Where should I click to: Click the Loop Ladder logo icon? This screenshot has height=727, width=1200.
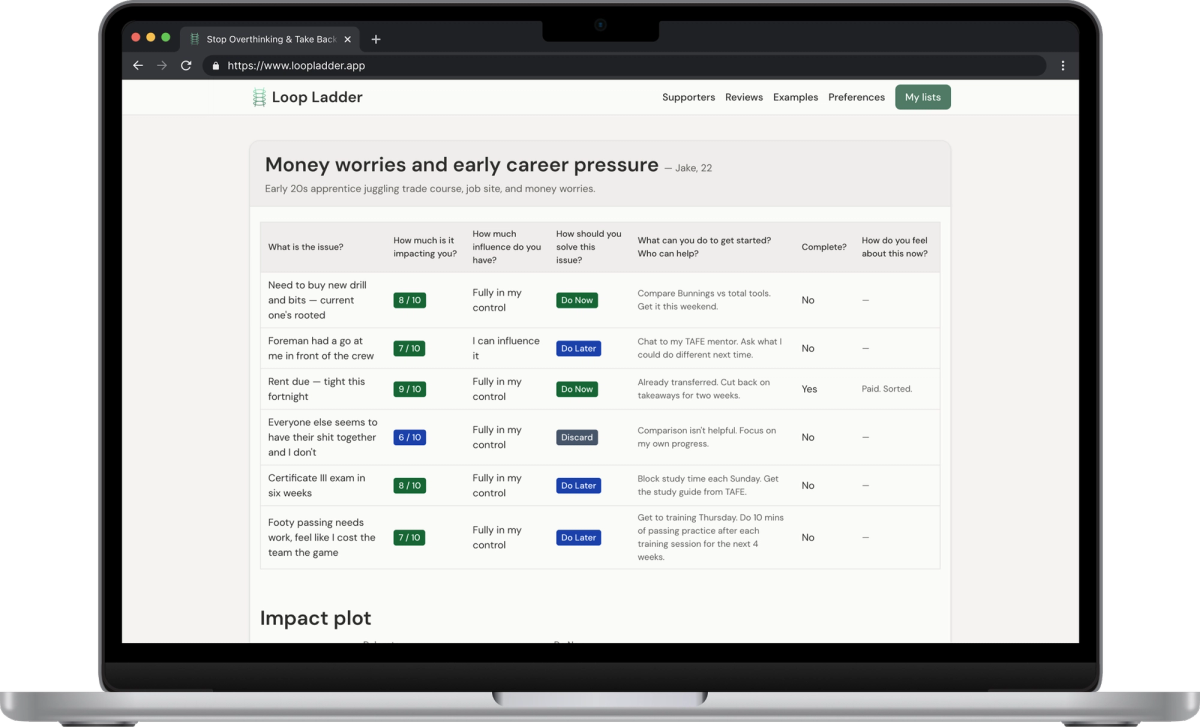click(259, 97)
